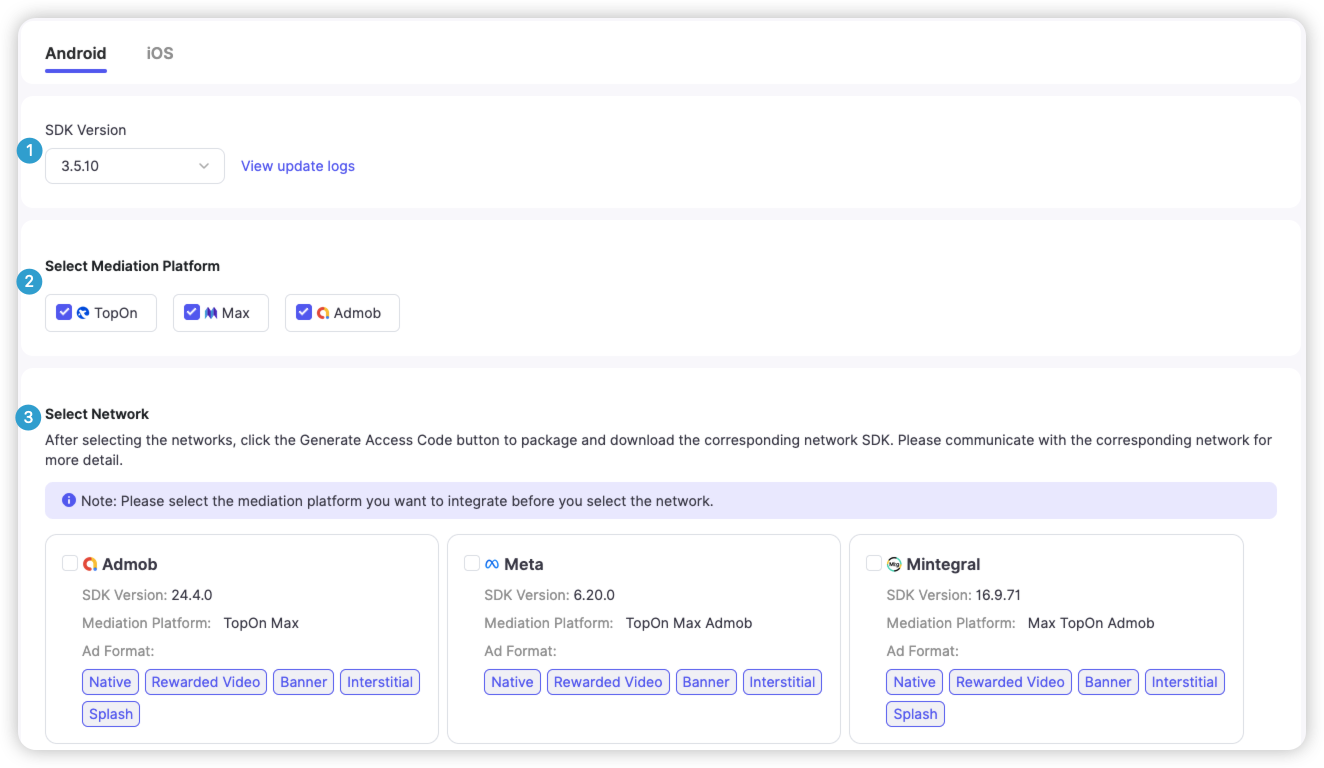Select the Android tab

click(76, 53)
